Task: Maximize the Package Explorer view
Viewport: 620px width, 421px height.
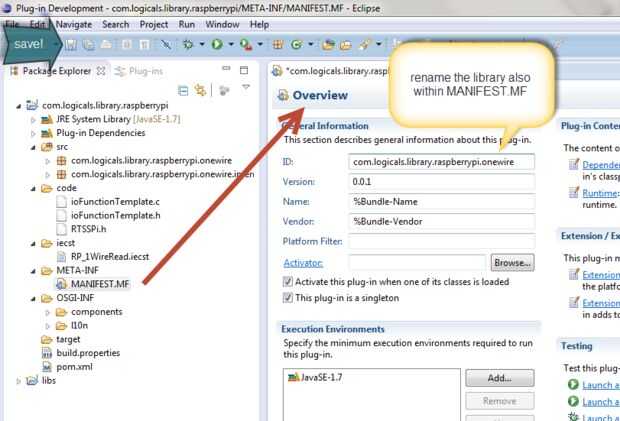Action: 244,70
